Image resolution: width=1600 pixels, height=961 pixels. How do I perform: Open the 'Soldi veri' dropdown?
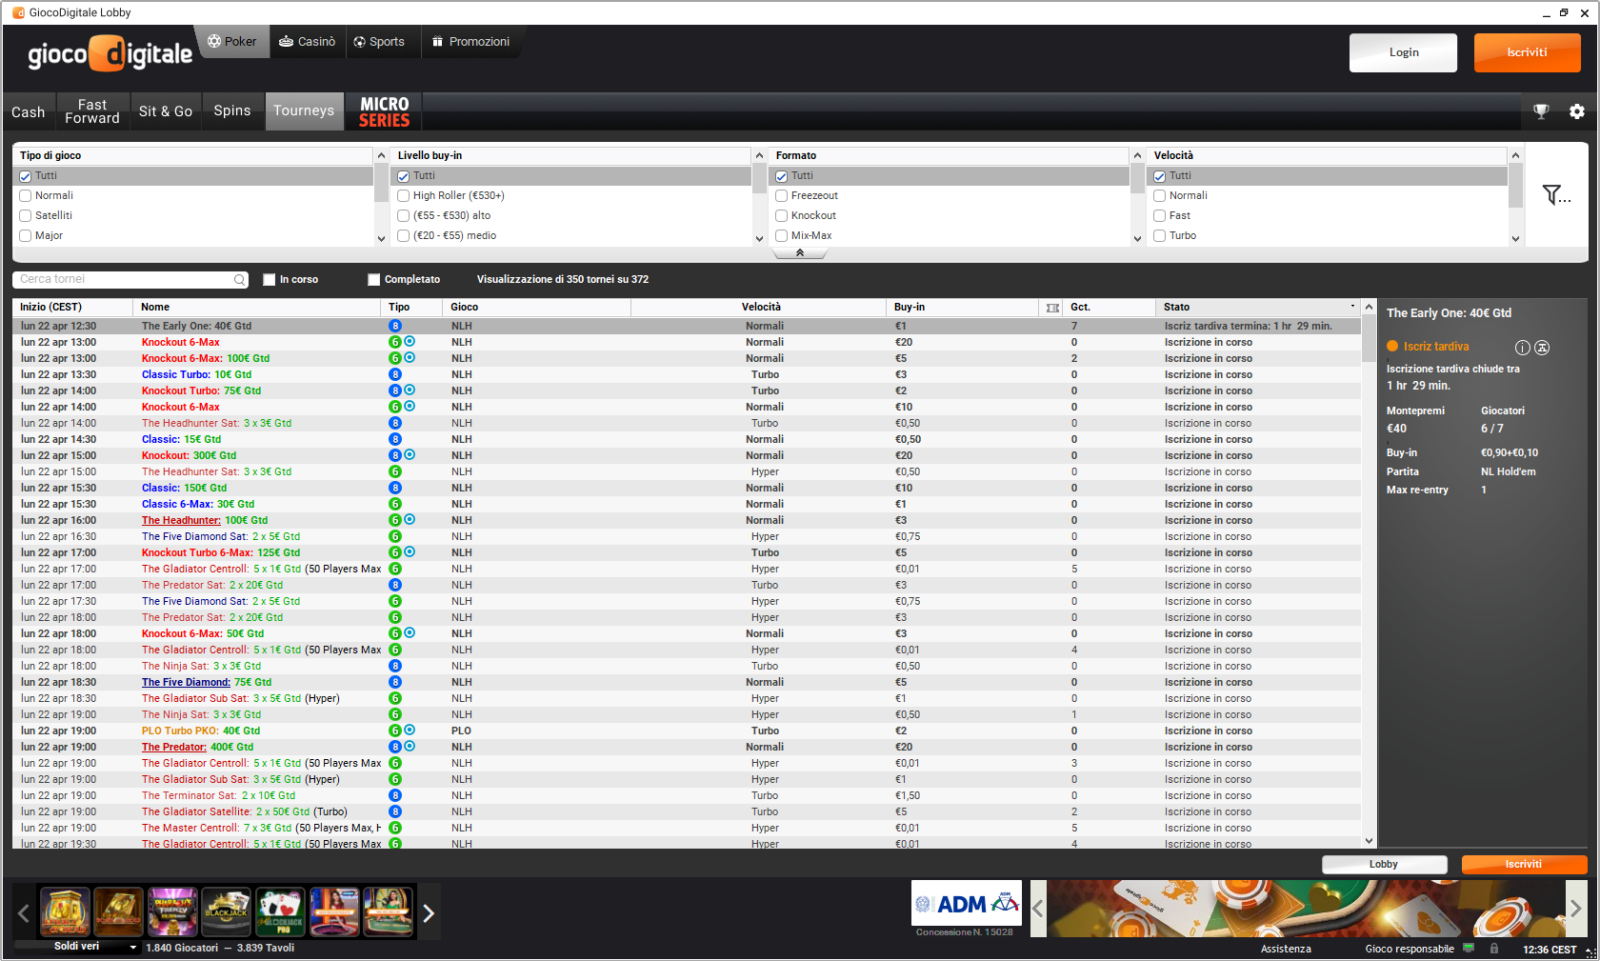(133, 947)
